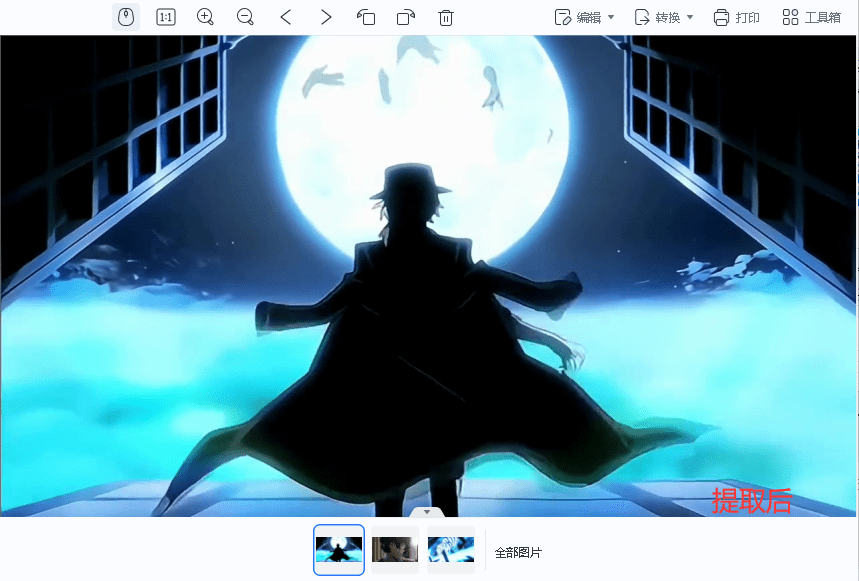The width and height of the screenshot is (859, 581).
Task: Select the second dark character thumbnail
Action: click(x=395, y=550)
